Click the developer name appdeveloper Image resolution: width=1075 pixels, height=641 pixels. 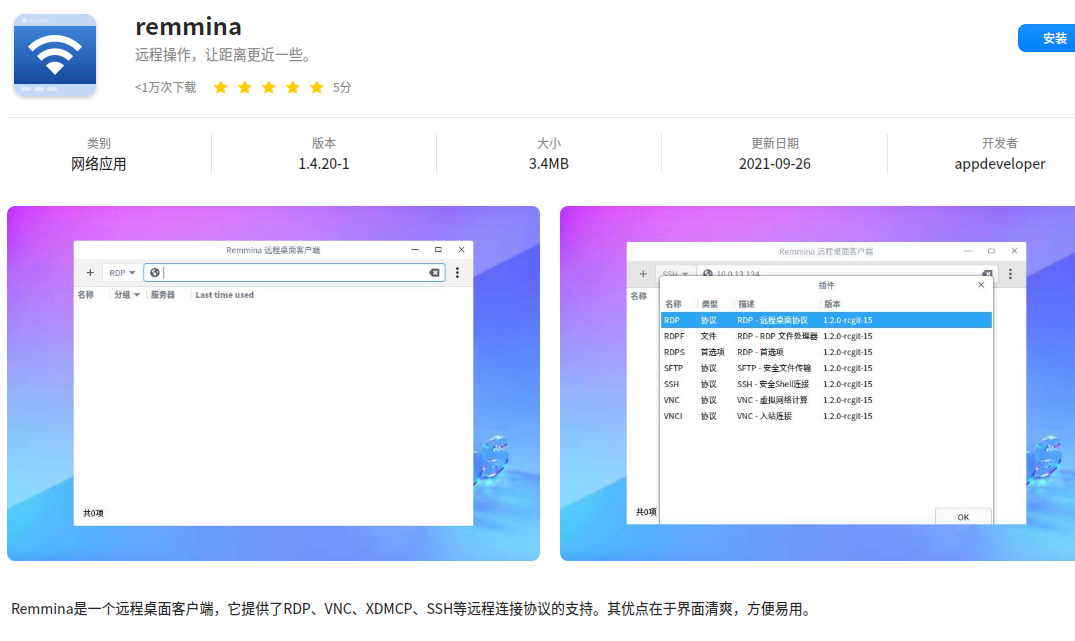click(1000, 164)
